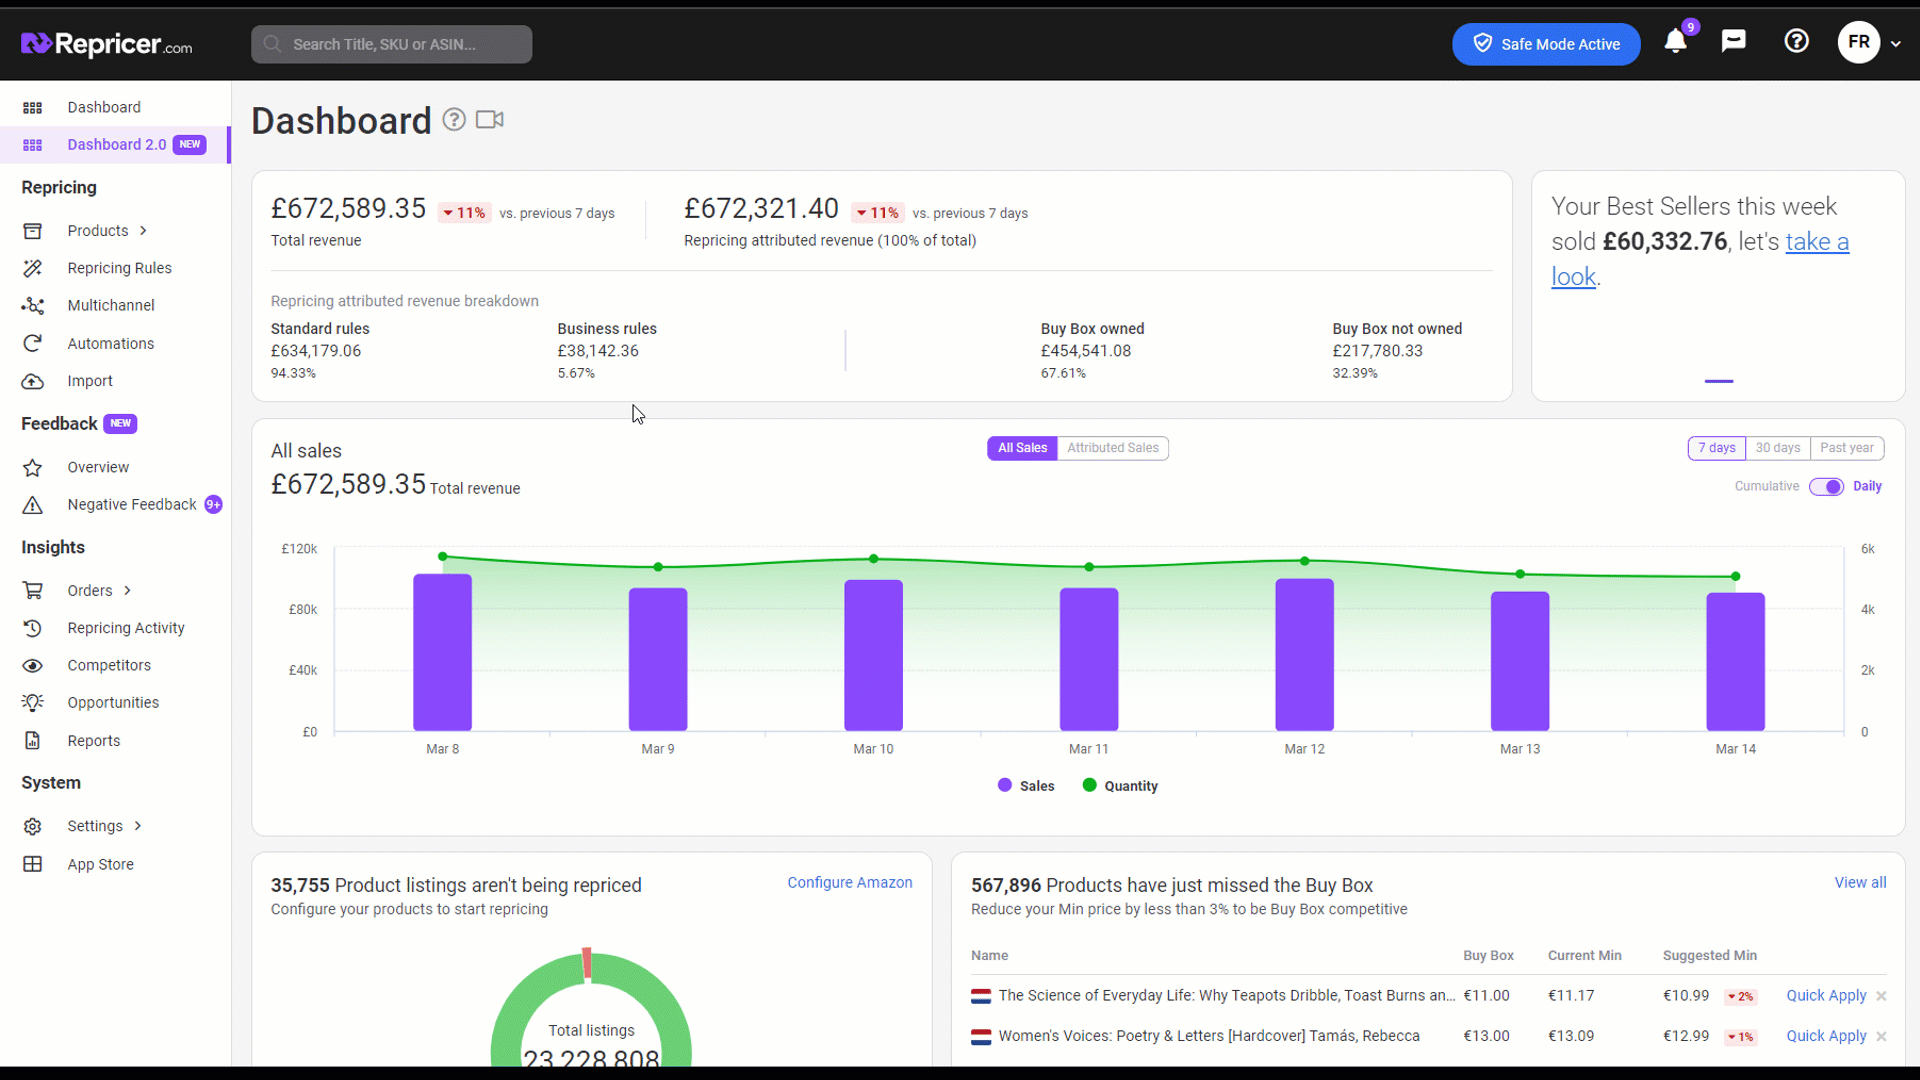The height and width of the screenshot is (1080, 1920).
Task: Open the chat messages icon
Action: click(x=1734, y=41)
